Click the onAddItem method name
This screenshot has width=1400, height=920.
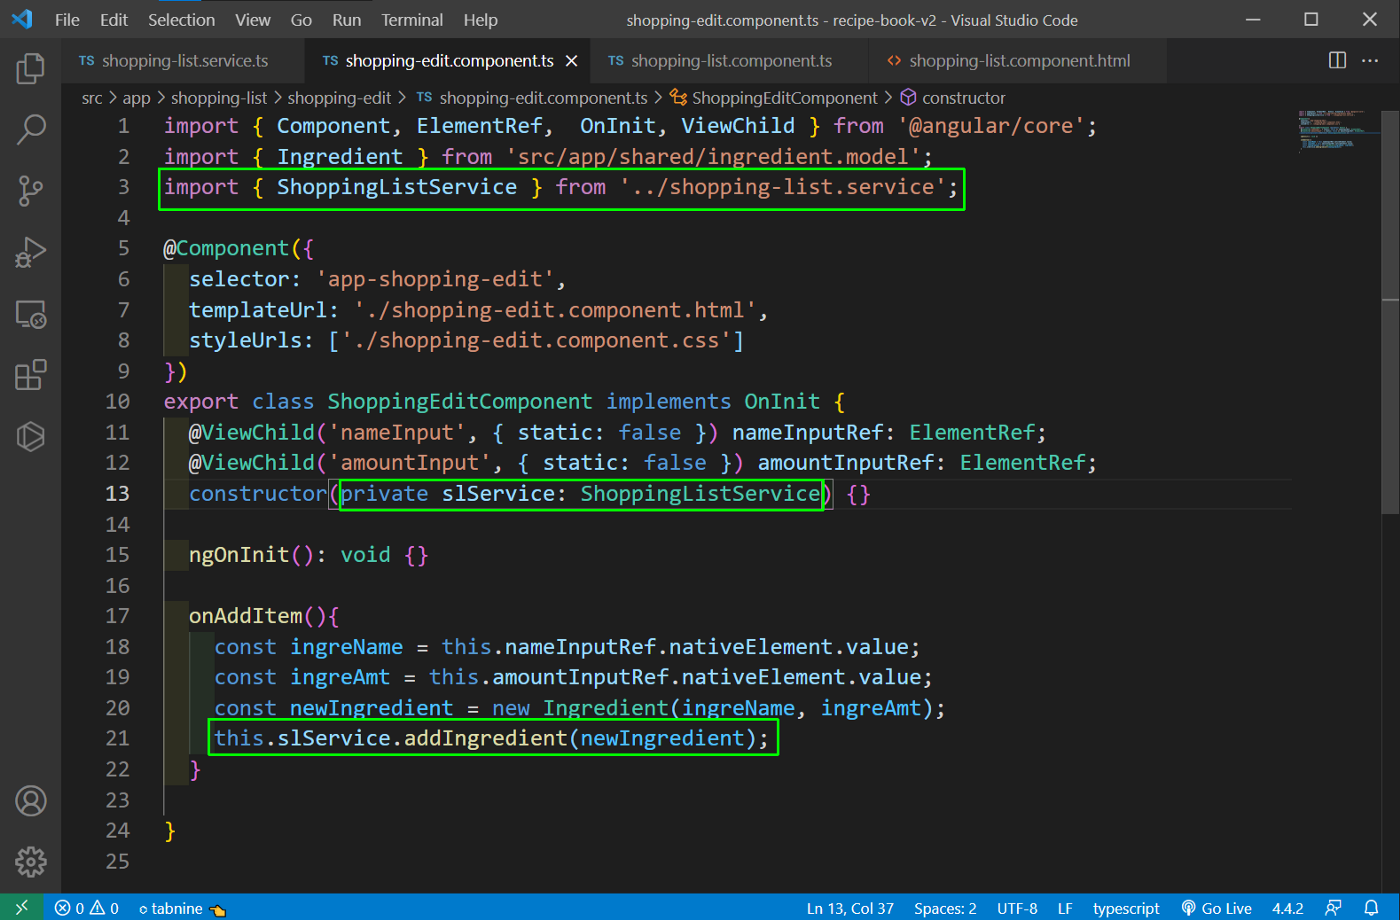point(245,616)
